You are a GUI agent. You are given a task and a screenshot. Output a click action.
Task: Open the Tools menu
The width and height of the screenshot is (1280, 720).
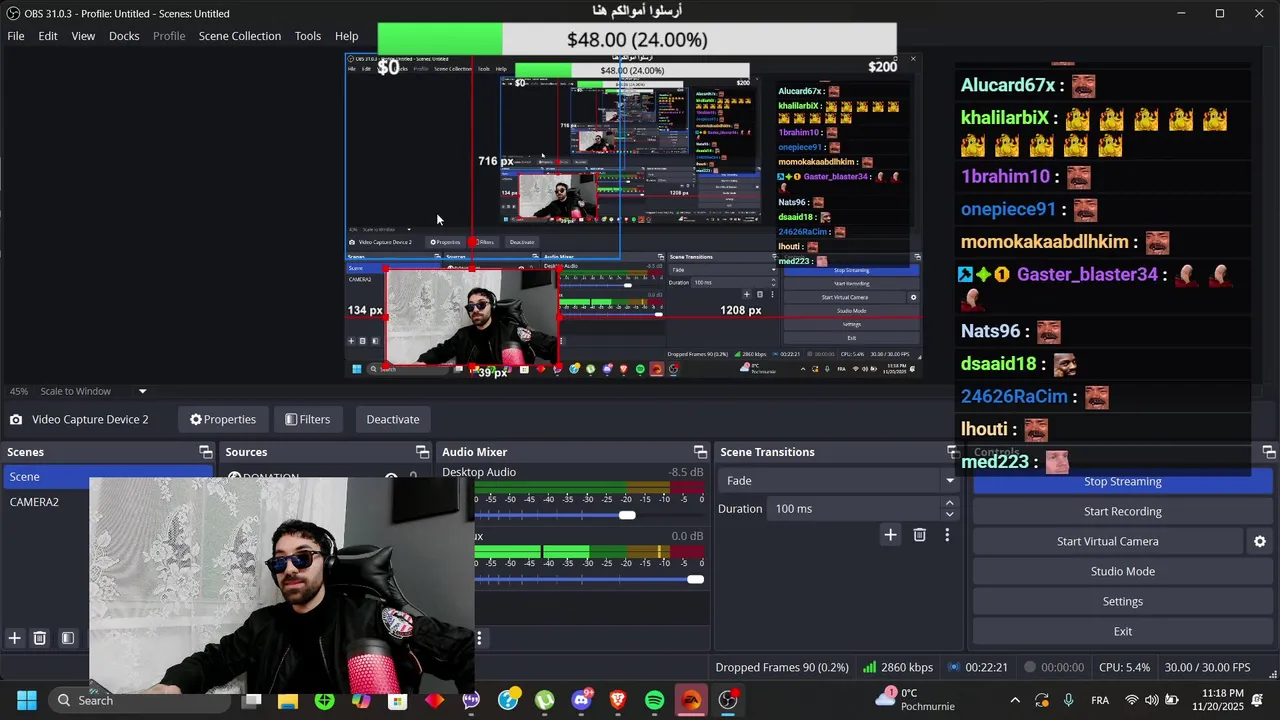click(308, 36)
